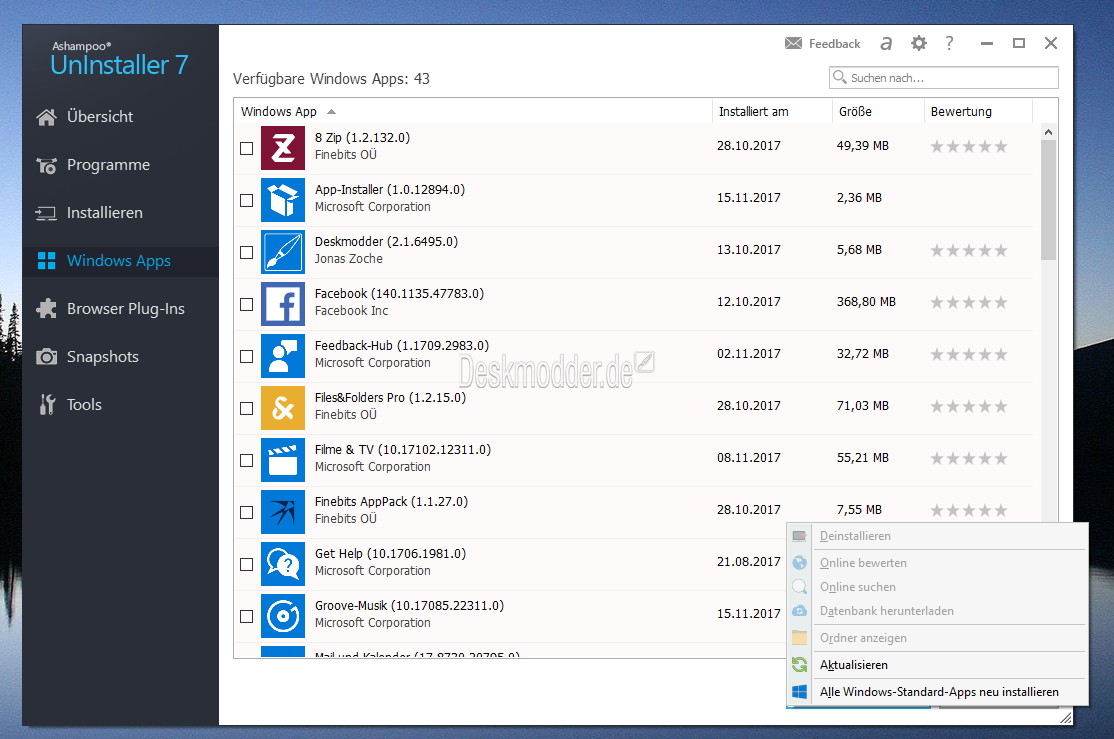Image resolution: width=1114 pixels, height=739 pixels.
Task: Choose Deinstallieren in the context menu
Action: point(937,536)
